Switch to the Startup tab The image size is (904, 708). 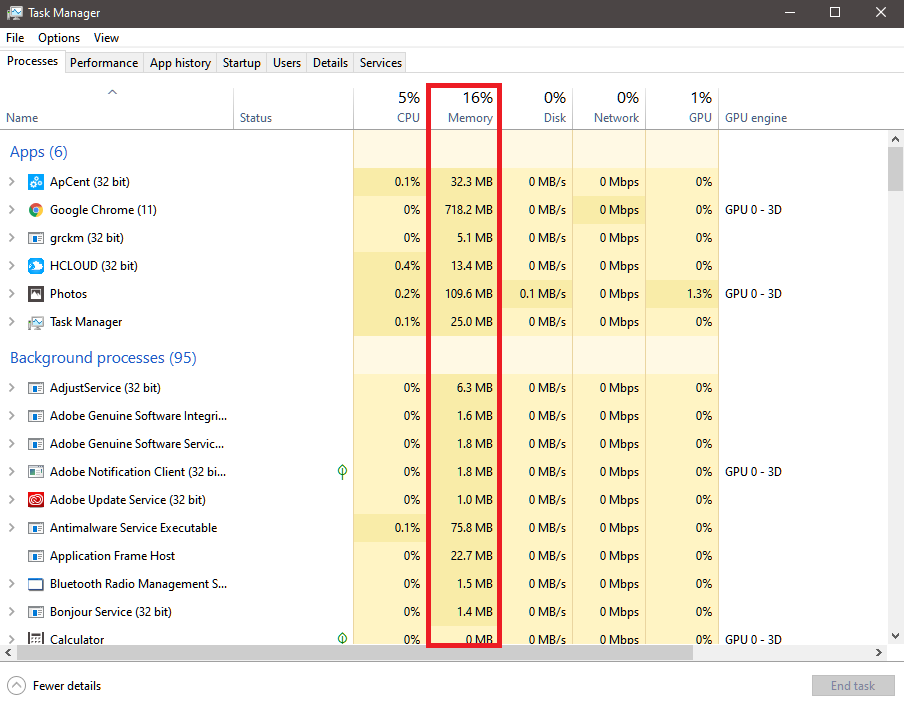[242, 63]
